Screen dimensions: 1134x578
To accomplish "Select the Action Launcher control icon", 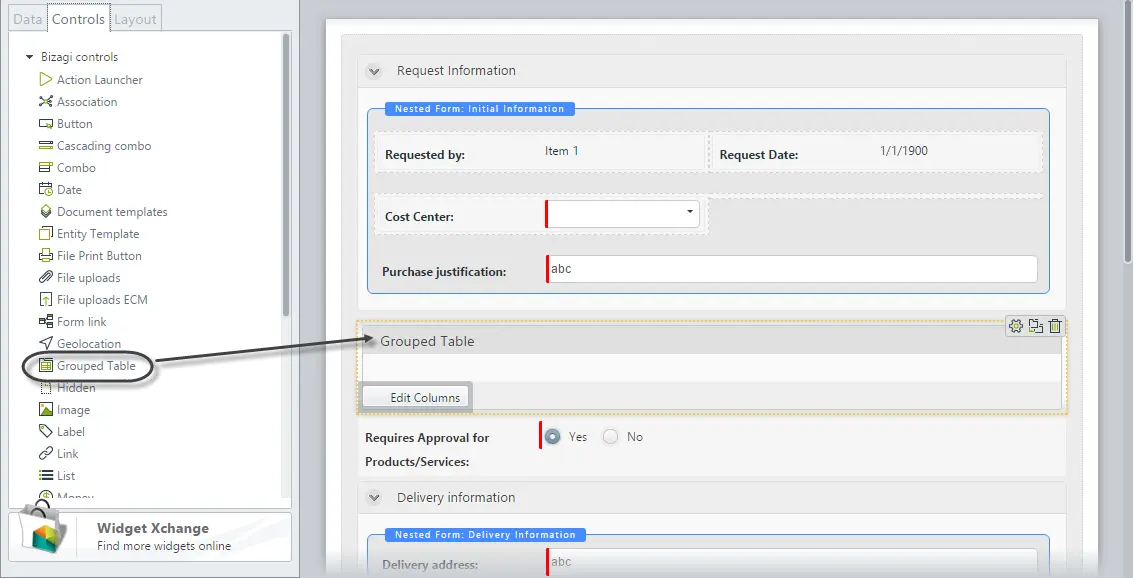I will pos(46,80).
